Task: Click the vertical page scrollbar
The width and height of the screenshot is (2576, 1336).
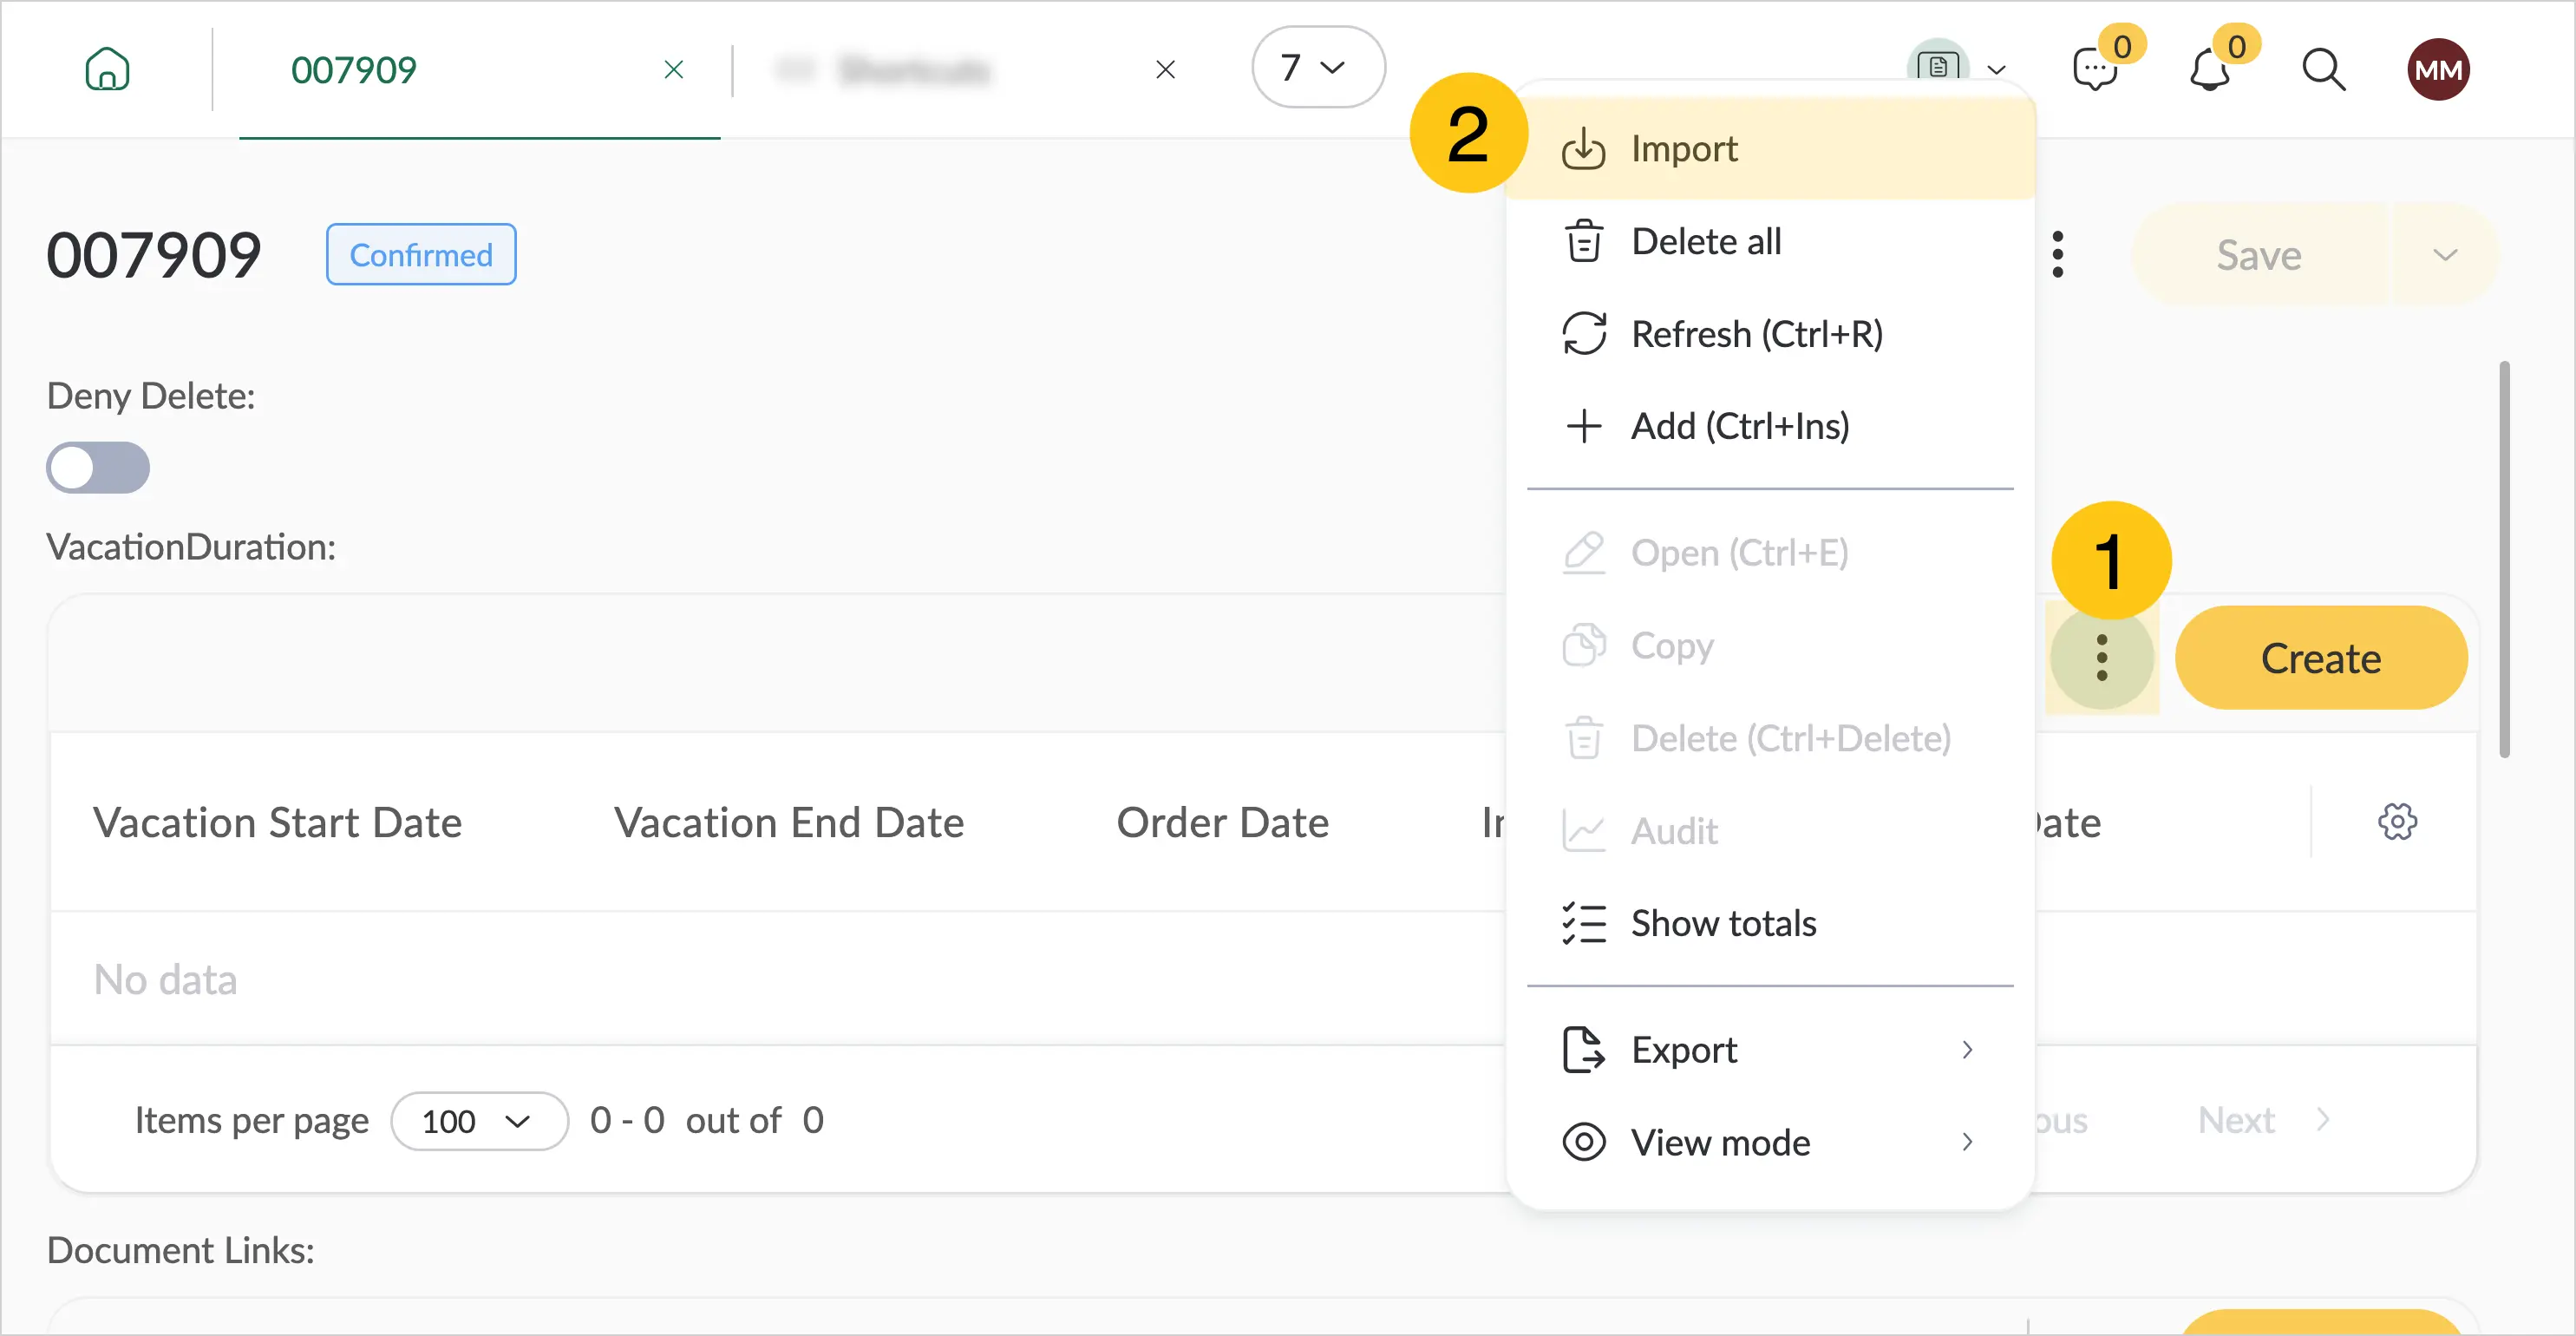Action: (x=2504, y=559)
